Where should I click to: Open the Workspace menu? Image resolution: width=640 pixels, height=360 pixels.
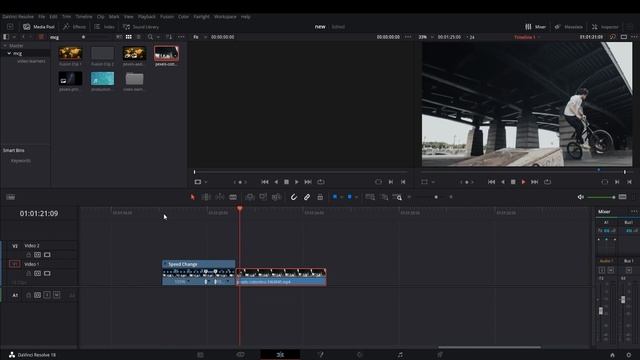point(225,17)
